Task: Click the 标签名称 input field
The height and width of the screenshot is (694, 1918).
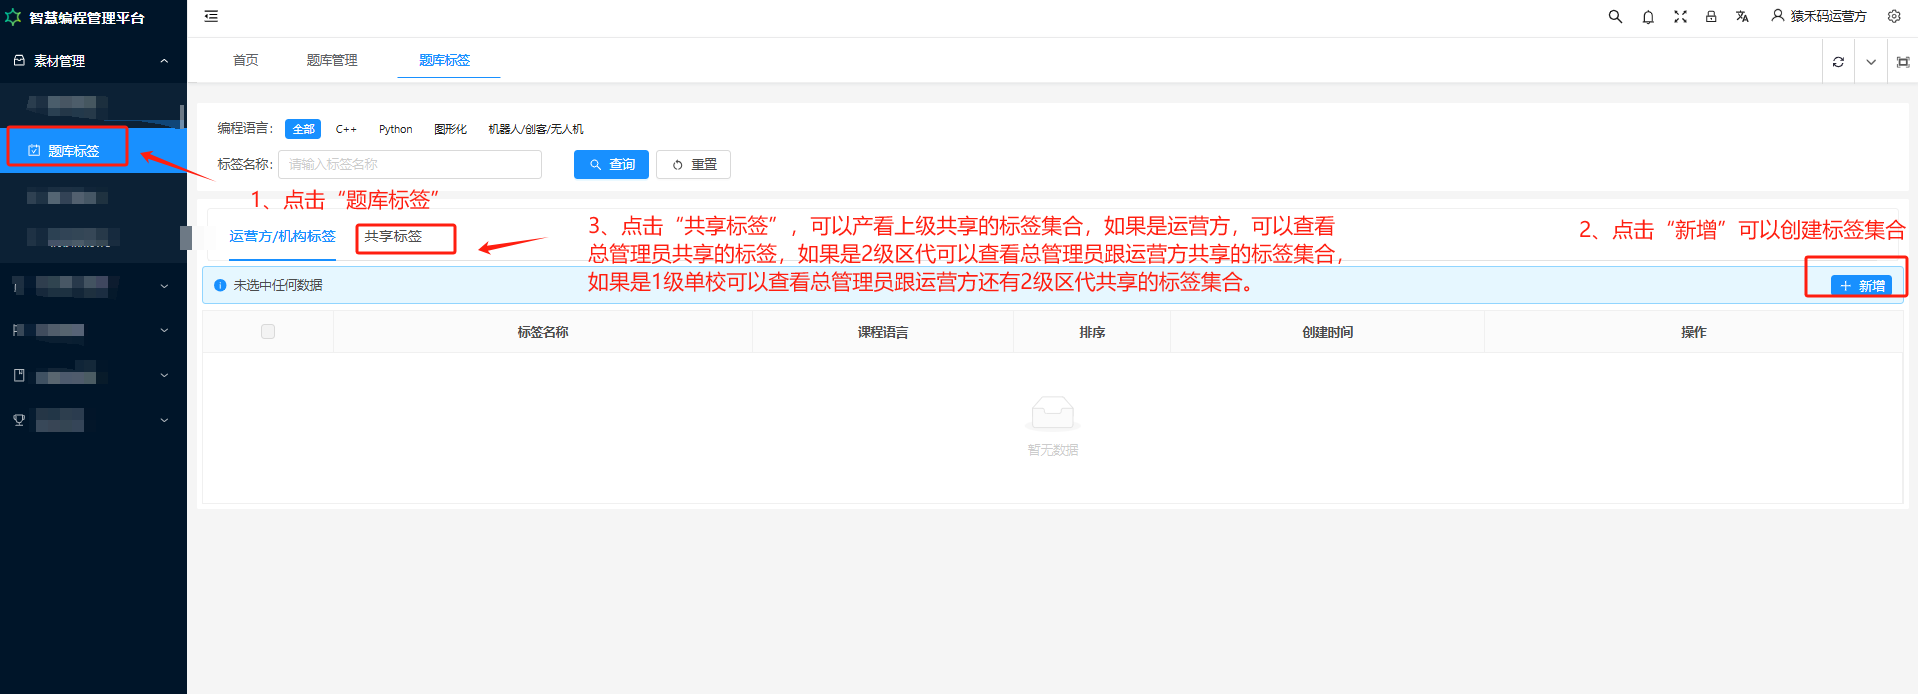Action: [x=410, y=165]
